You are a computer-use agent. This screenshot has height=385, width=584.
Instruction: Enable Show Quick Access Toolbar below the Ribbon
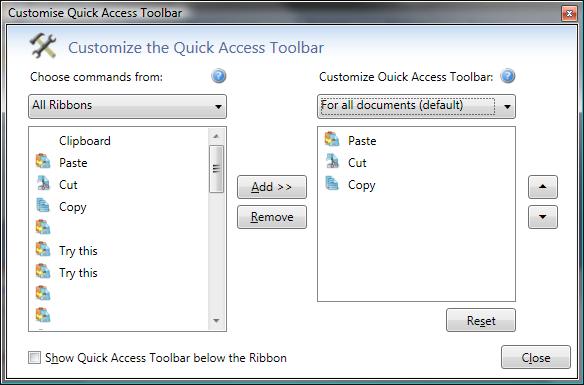[34, 358]
